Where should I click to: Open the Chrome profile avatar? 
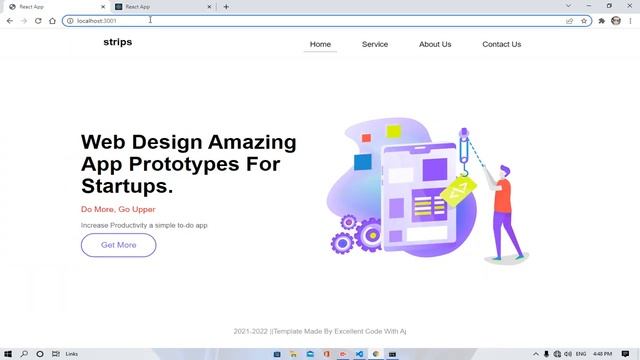[616, 20]
